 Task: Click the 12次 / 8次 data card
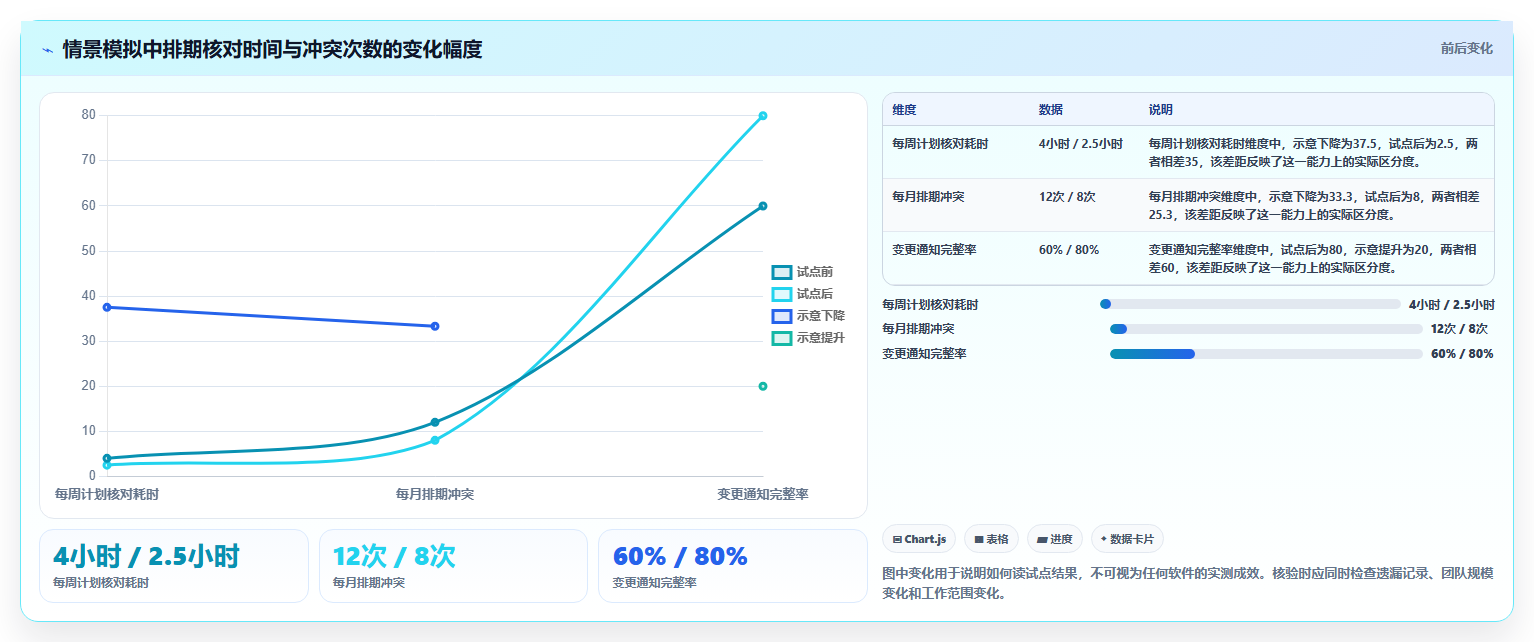(x=453, y=566)
